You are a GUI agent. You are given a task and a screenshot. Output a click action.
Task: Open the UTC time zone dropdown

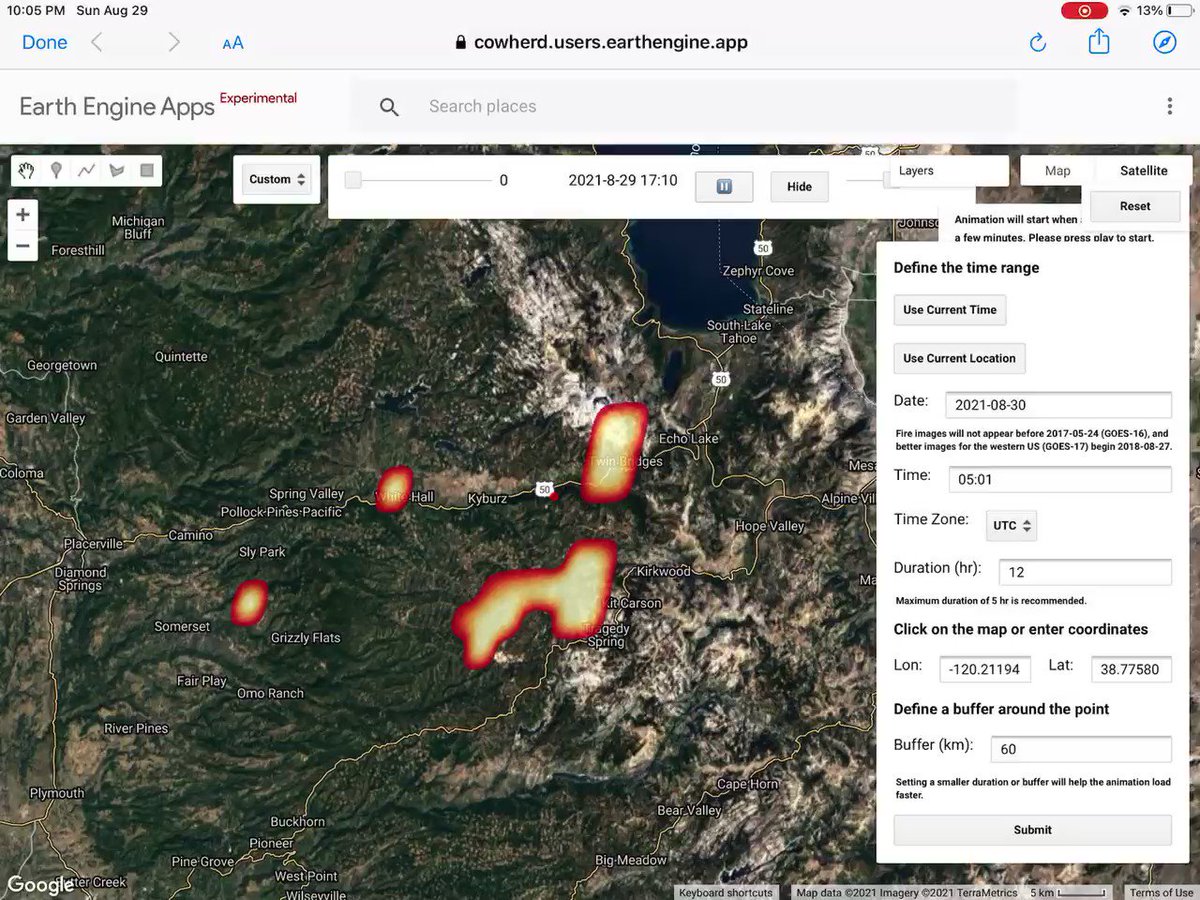click(x=1012, y=526)
